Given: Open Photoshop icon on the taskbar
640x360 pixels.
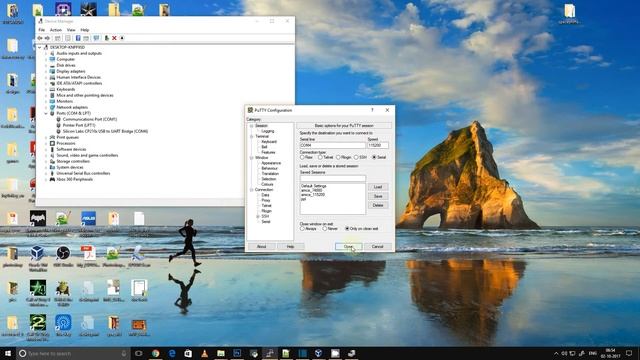Looking at the screenshot, I should point(237,353).
